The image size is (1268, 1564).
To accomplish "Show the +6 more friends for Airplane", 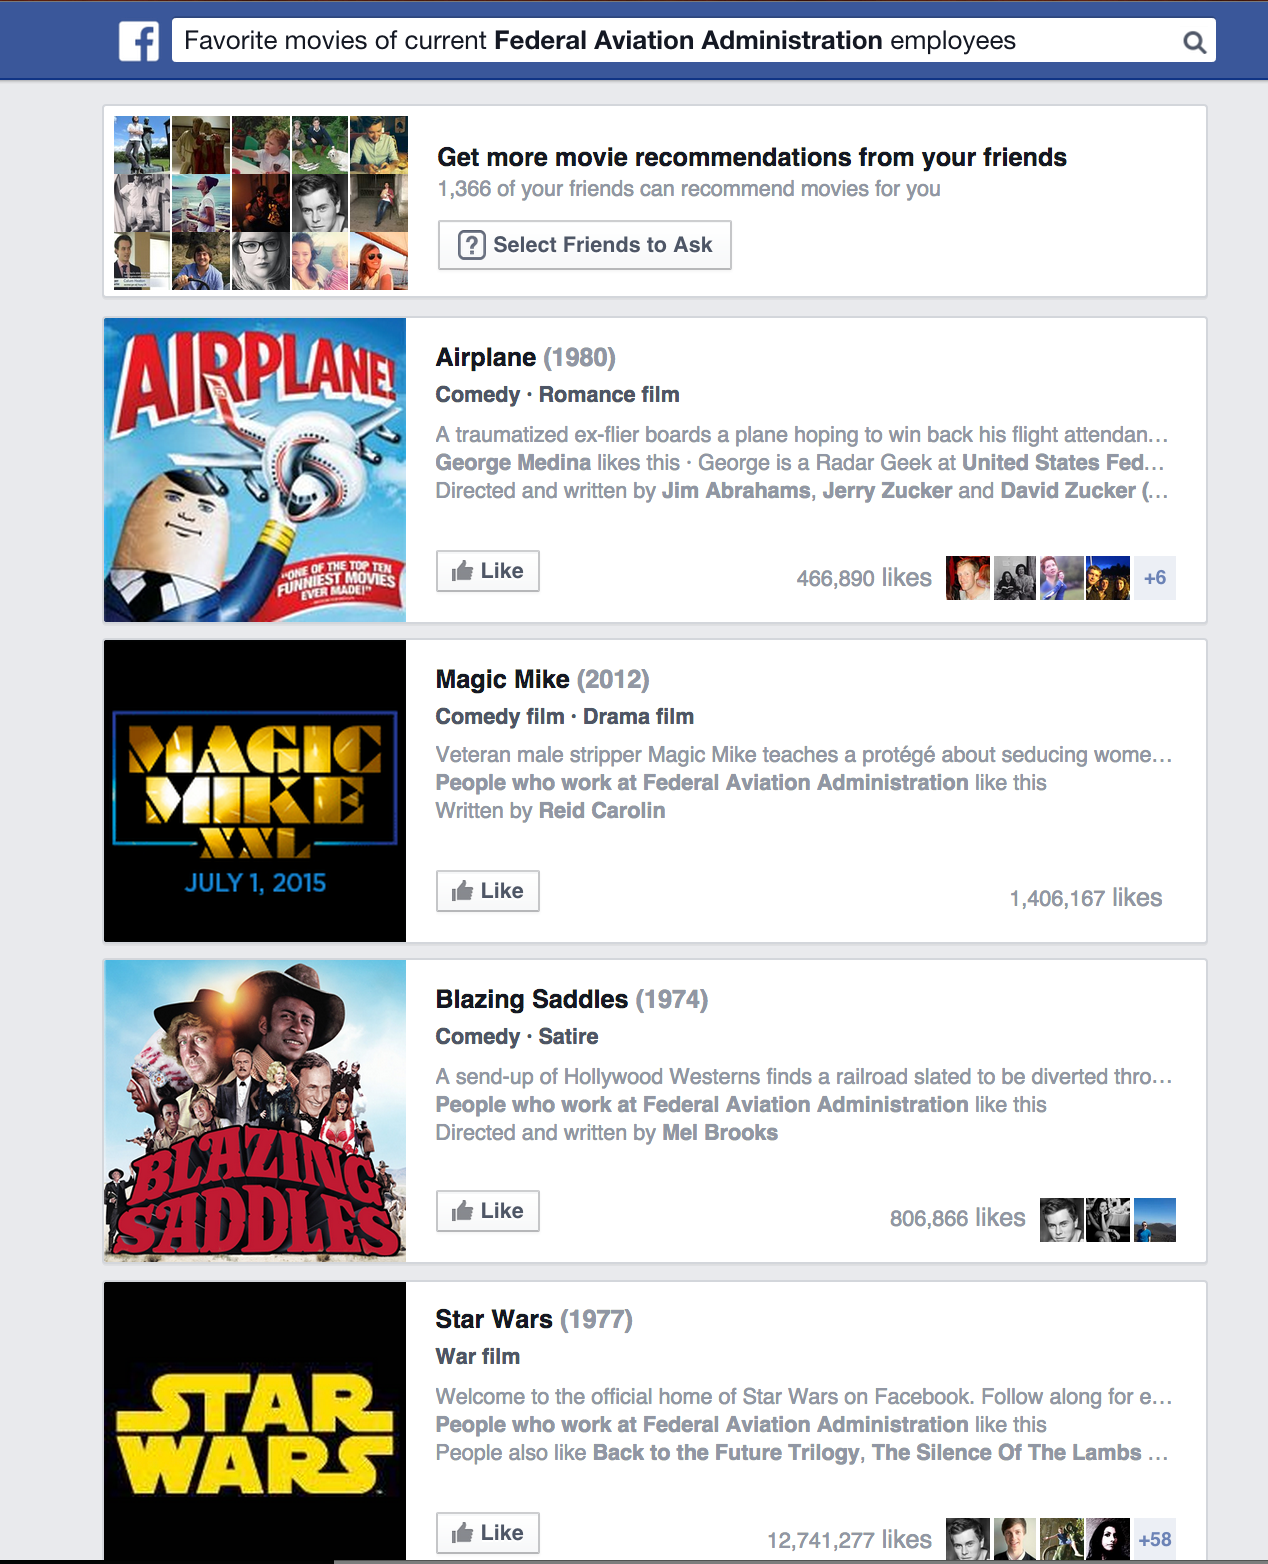I will pyautogui.click(x=1155, y=578).
